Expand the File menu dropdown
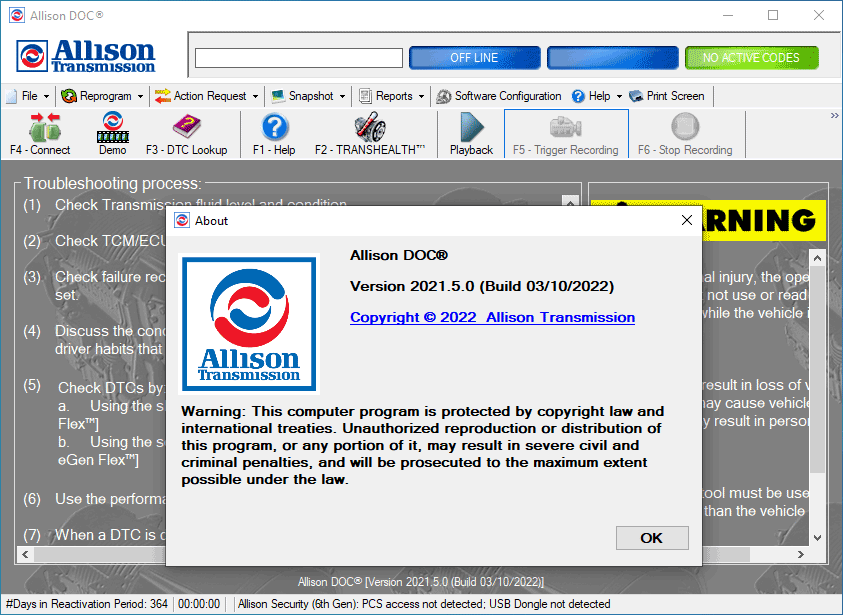 (28, 96)
